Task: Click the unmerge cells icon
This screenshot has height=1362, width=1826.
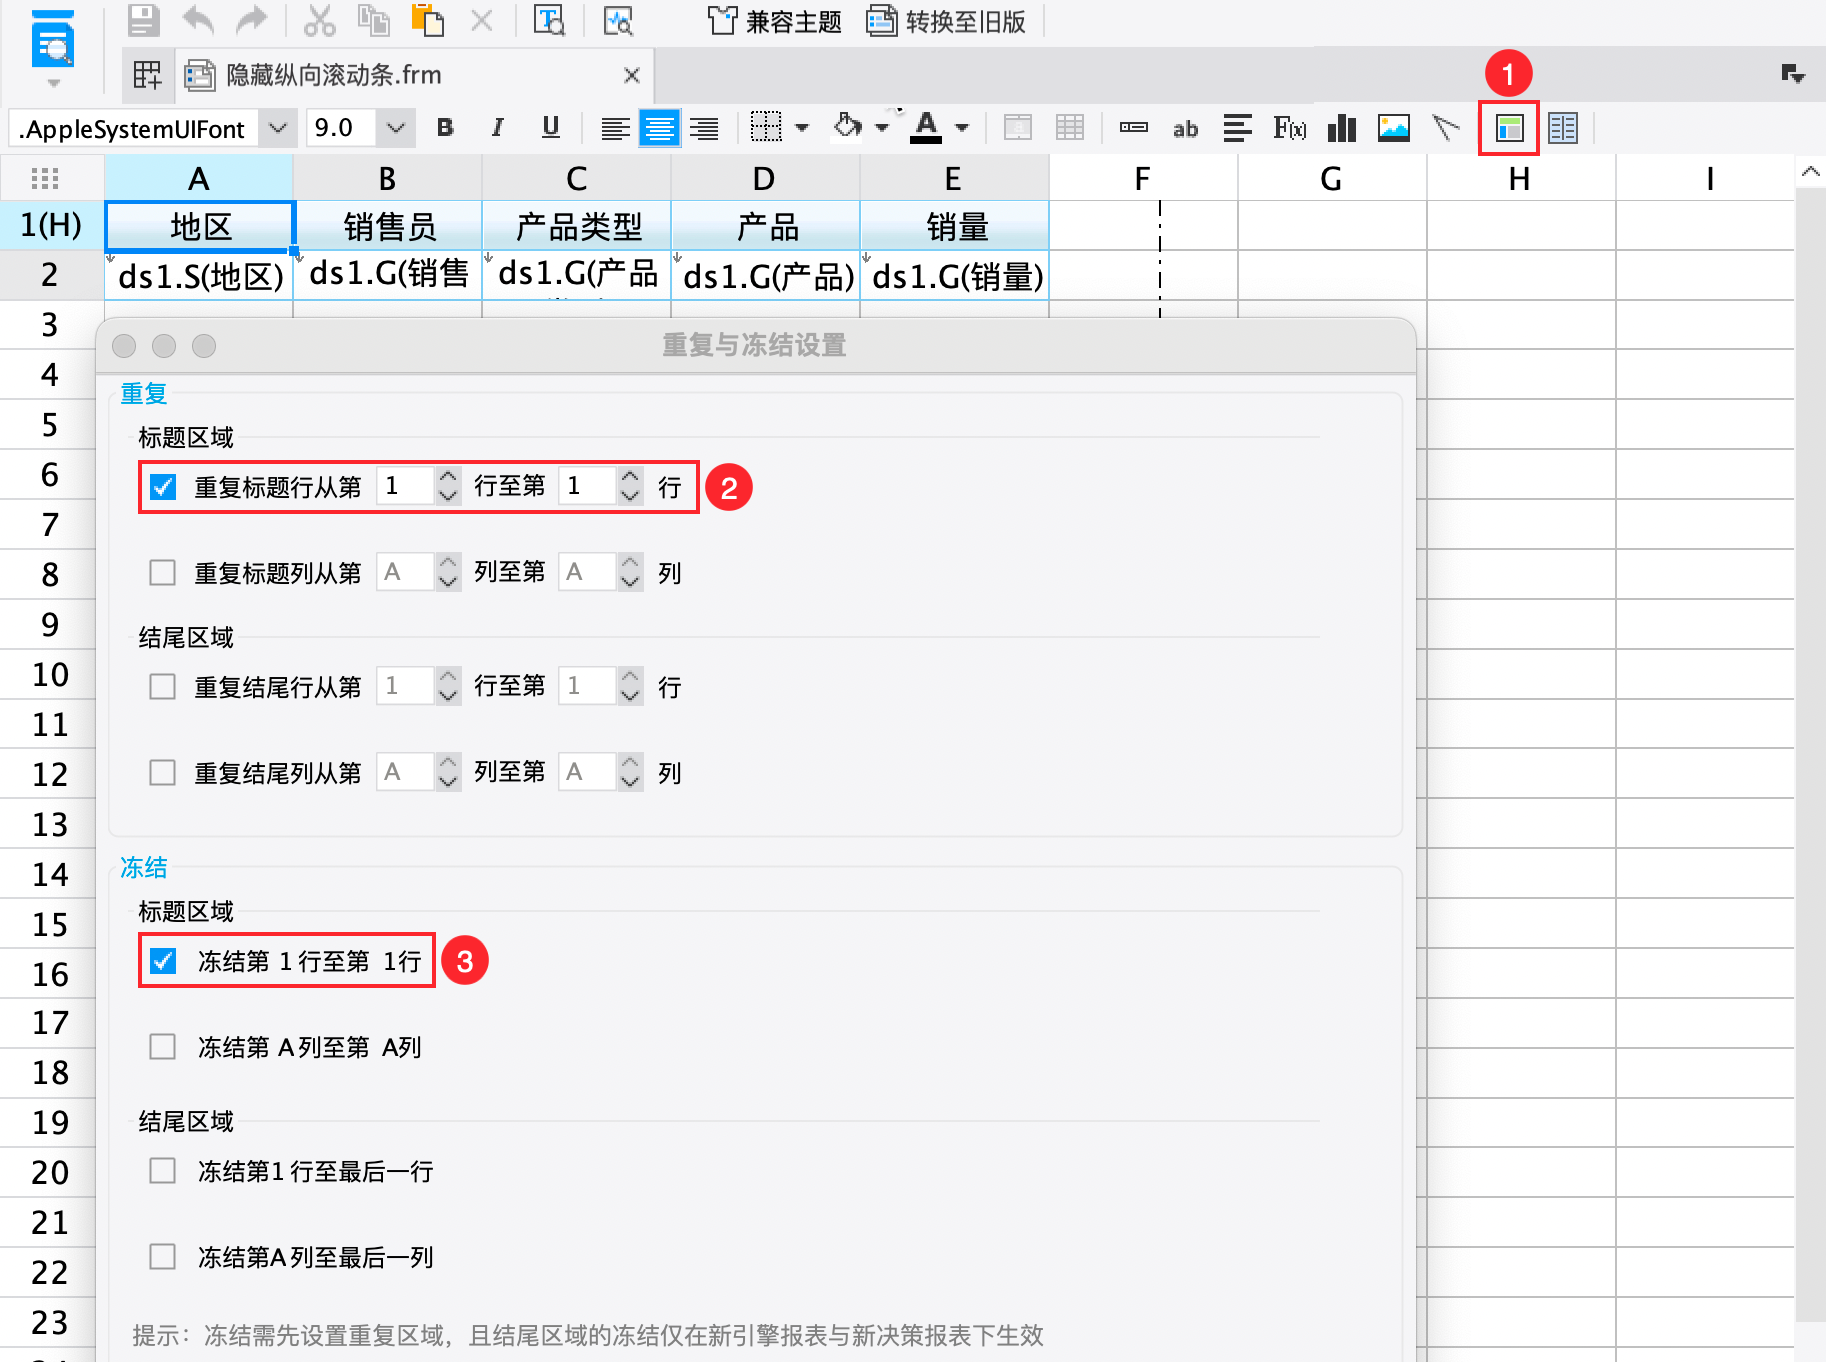Action: coord(1070,127)
